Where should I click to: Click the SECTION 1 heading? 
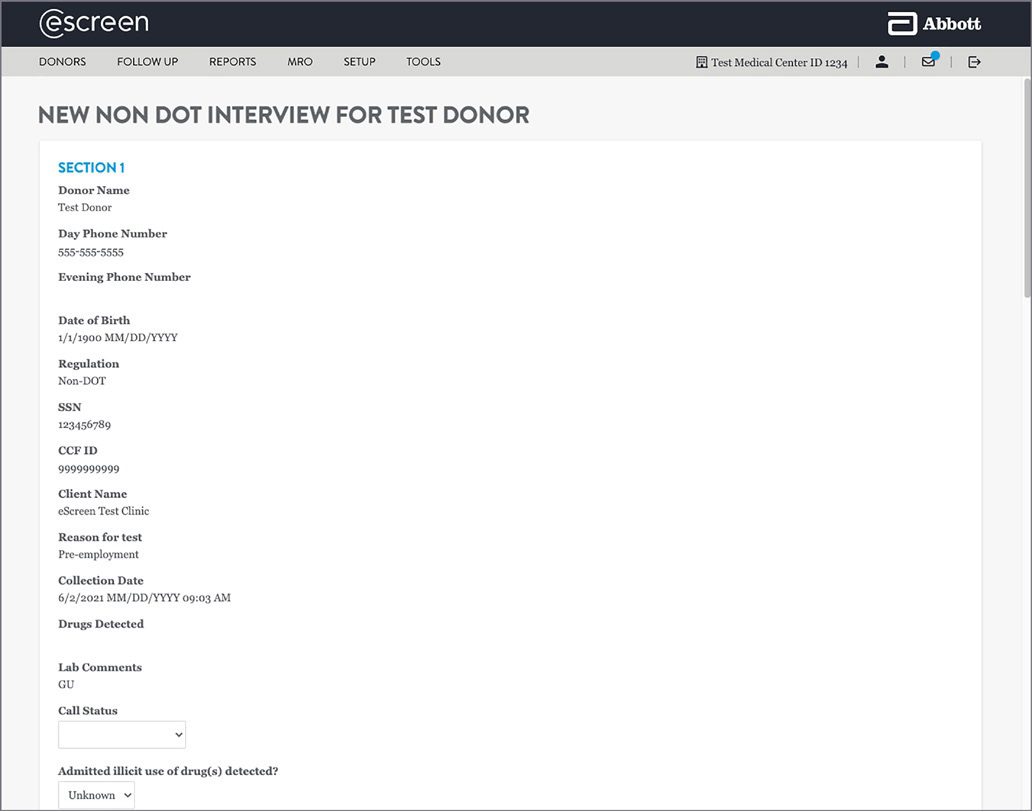coord(91,168)
